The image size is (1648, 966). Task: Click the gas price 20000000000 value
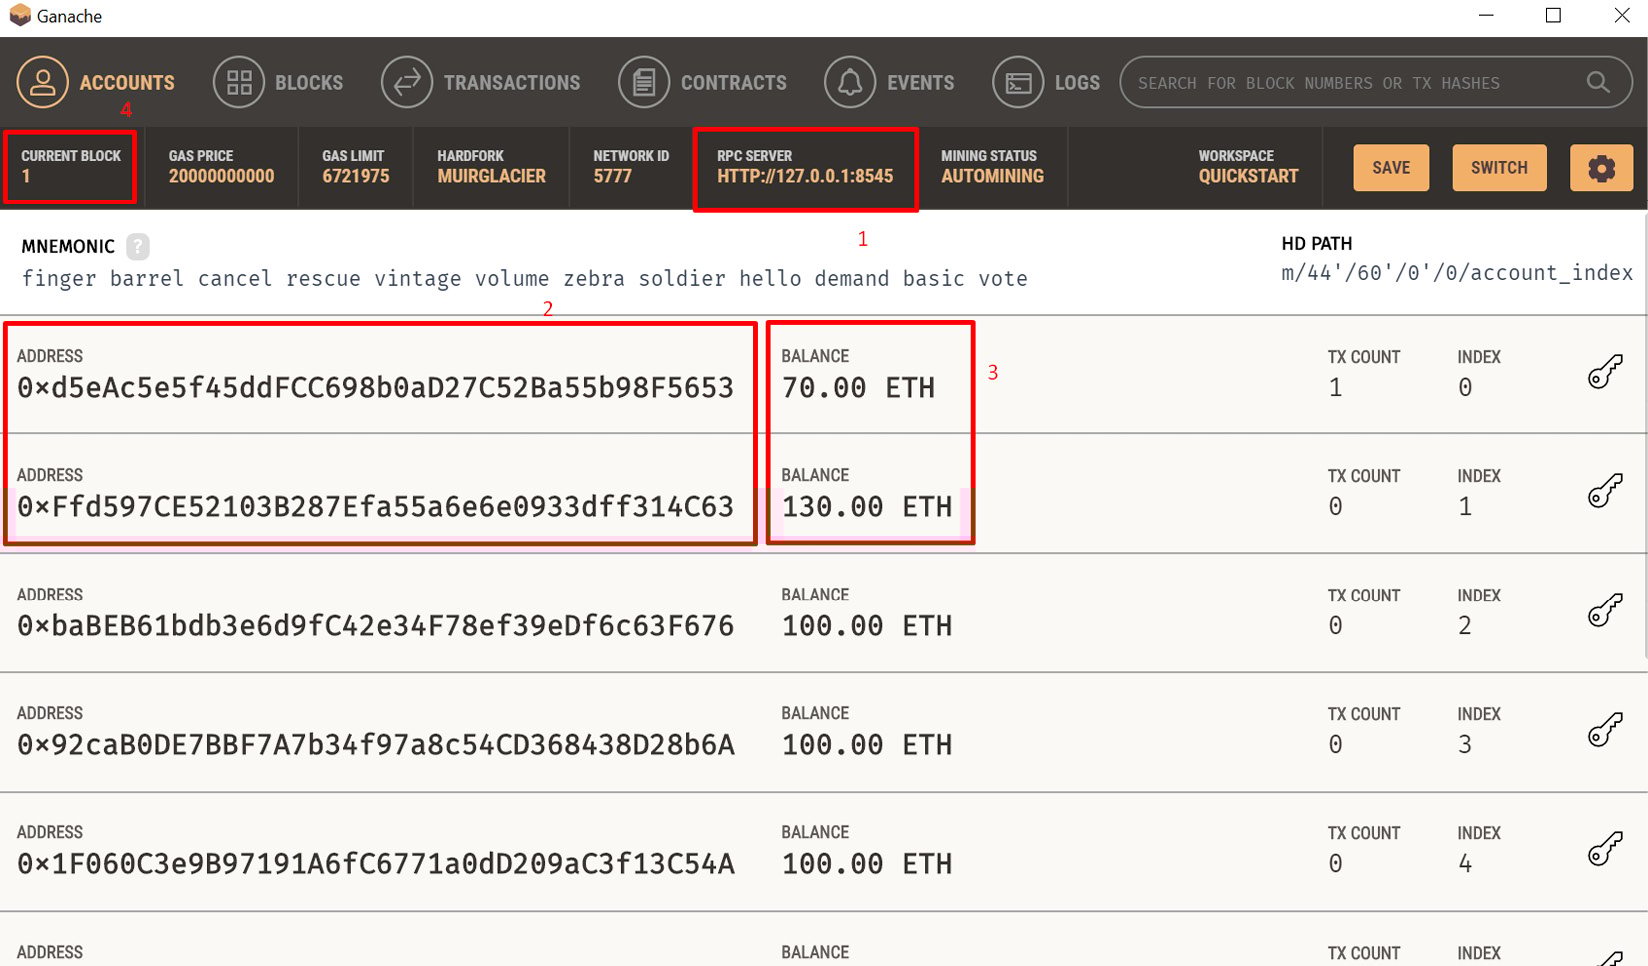(x=221, y=176)
